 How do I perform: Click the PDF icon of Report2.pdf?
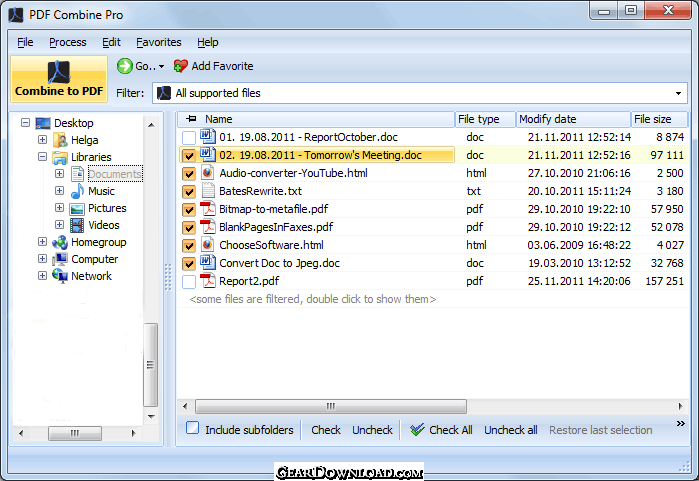pyautogui.click(x=207, y=280)
